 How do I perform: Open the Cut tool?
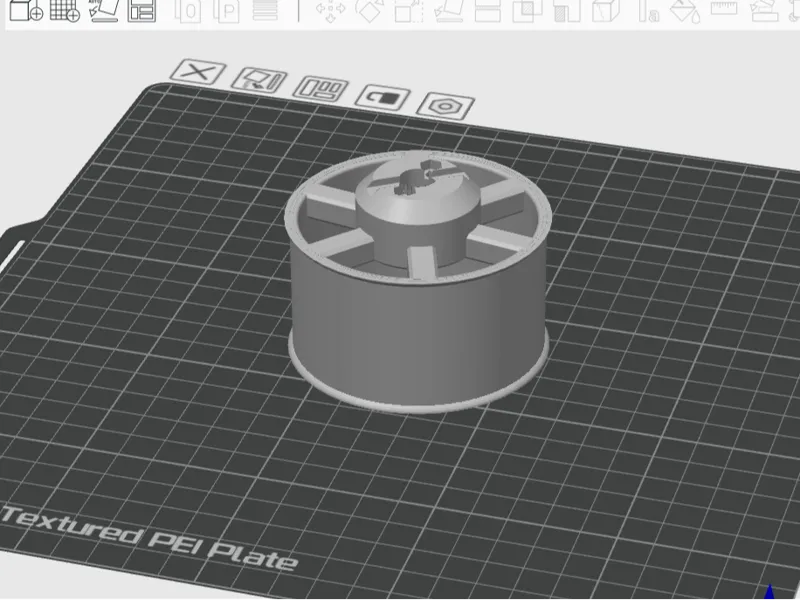pos(488,10)
